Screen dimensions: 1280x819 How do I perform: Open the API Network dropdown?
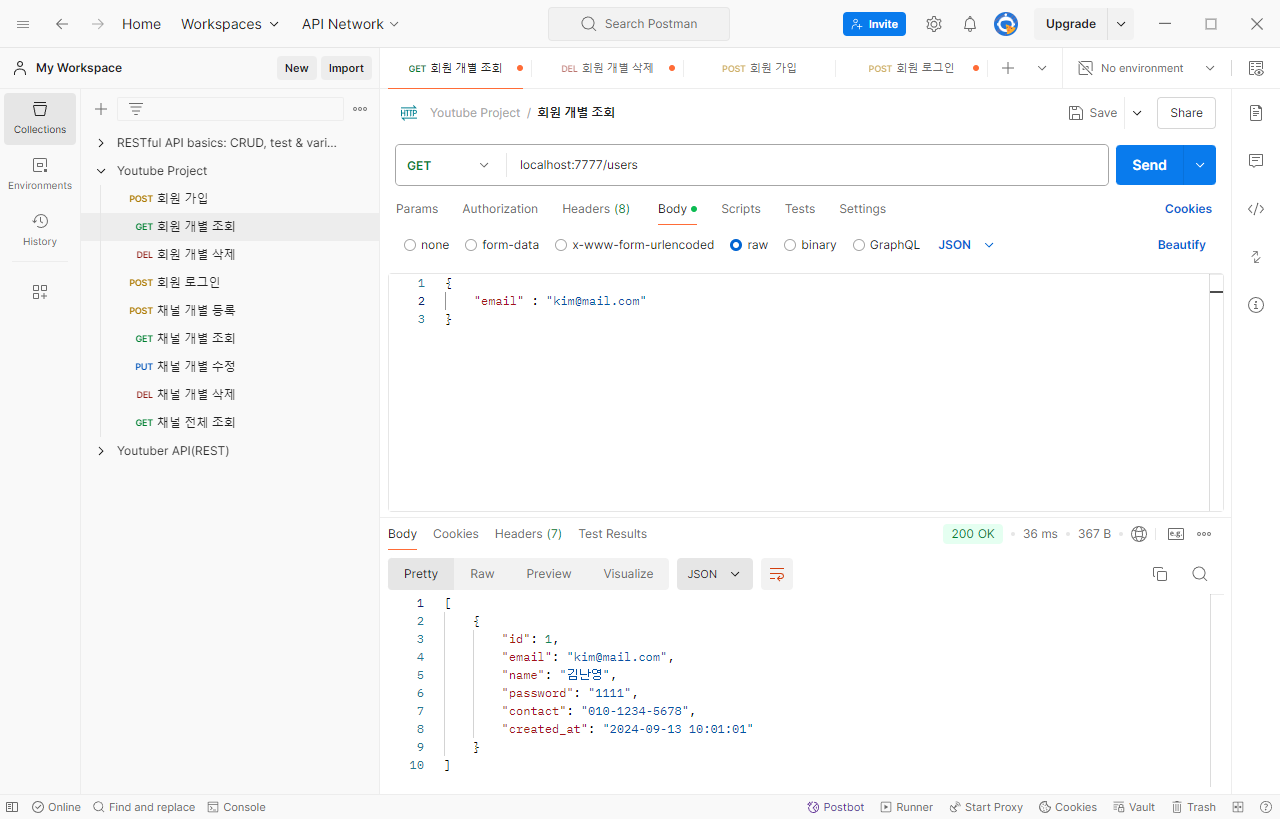tap(350, 24)
